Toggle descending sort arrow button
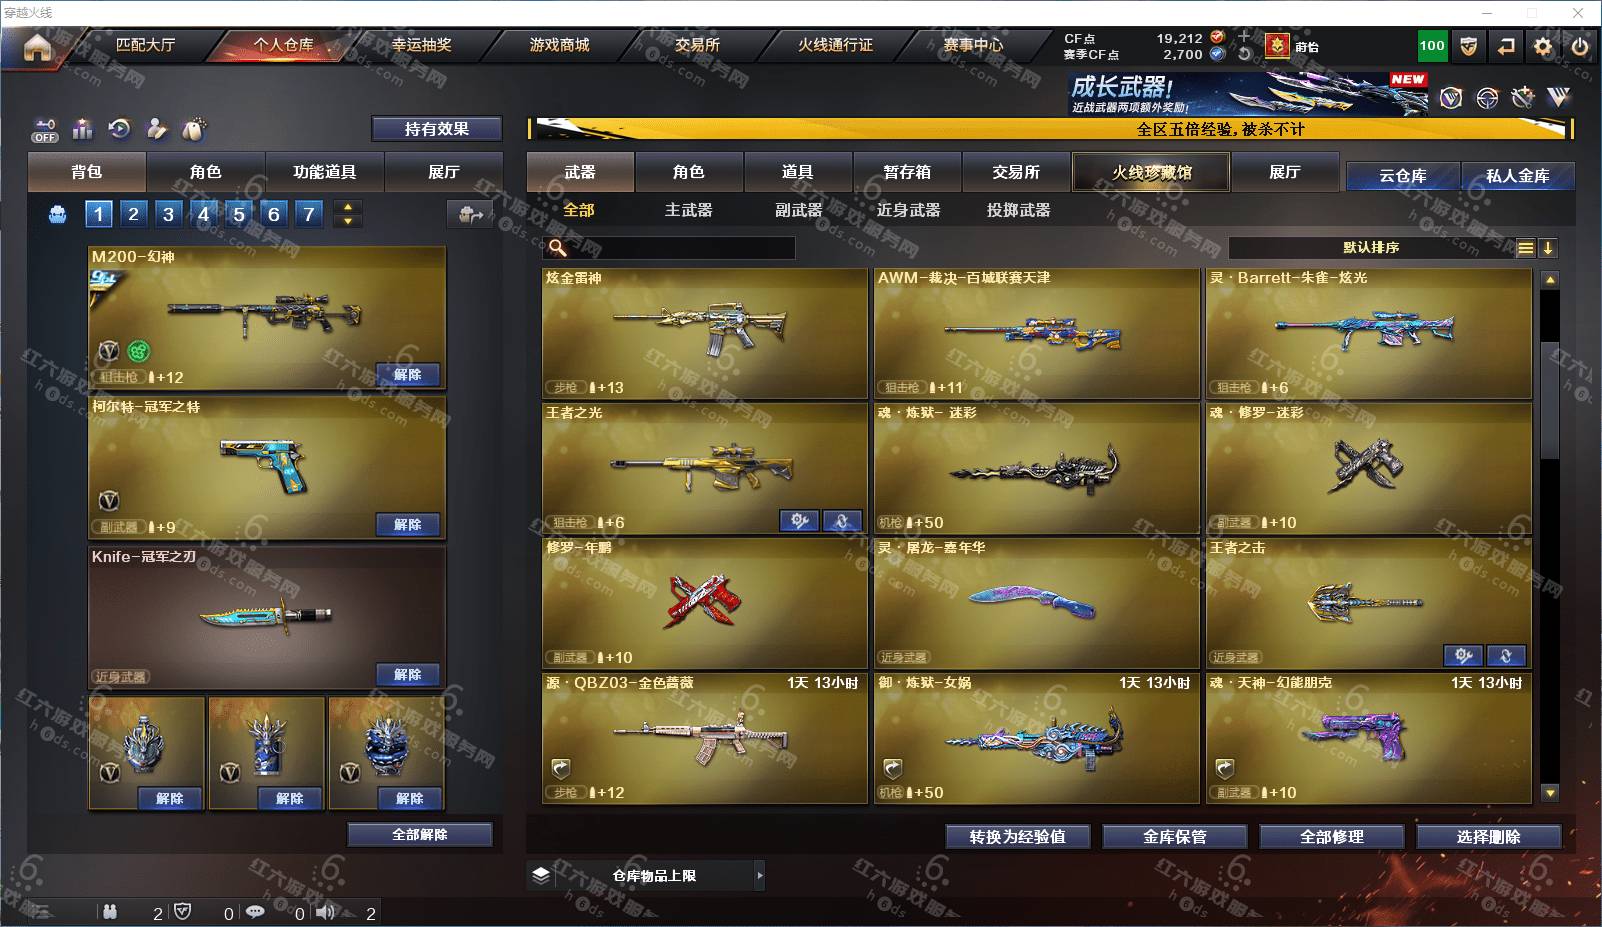Screen dimensions: 1602x927 [1548, 248]
